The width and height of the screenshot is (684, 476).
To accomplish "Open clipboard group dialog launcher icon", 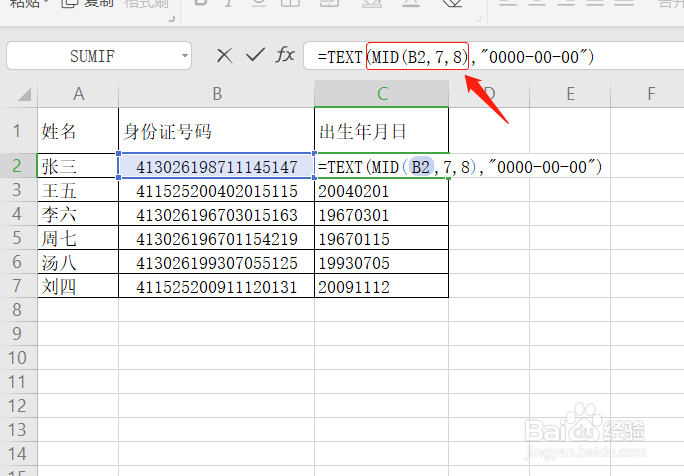I will click(172, 18).
